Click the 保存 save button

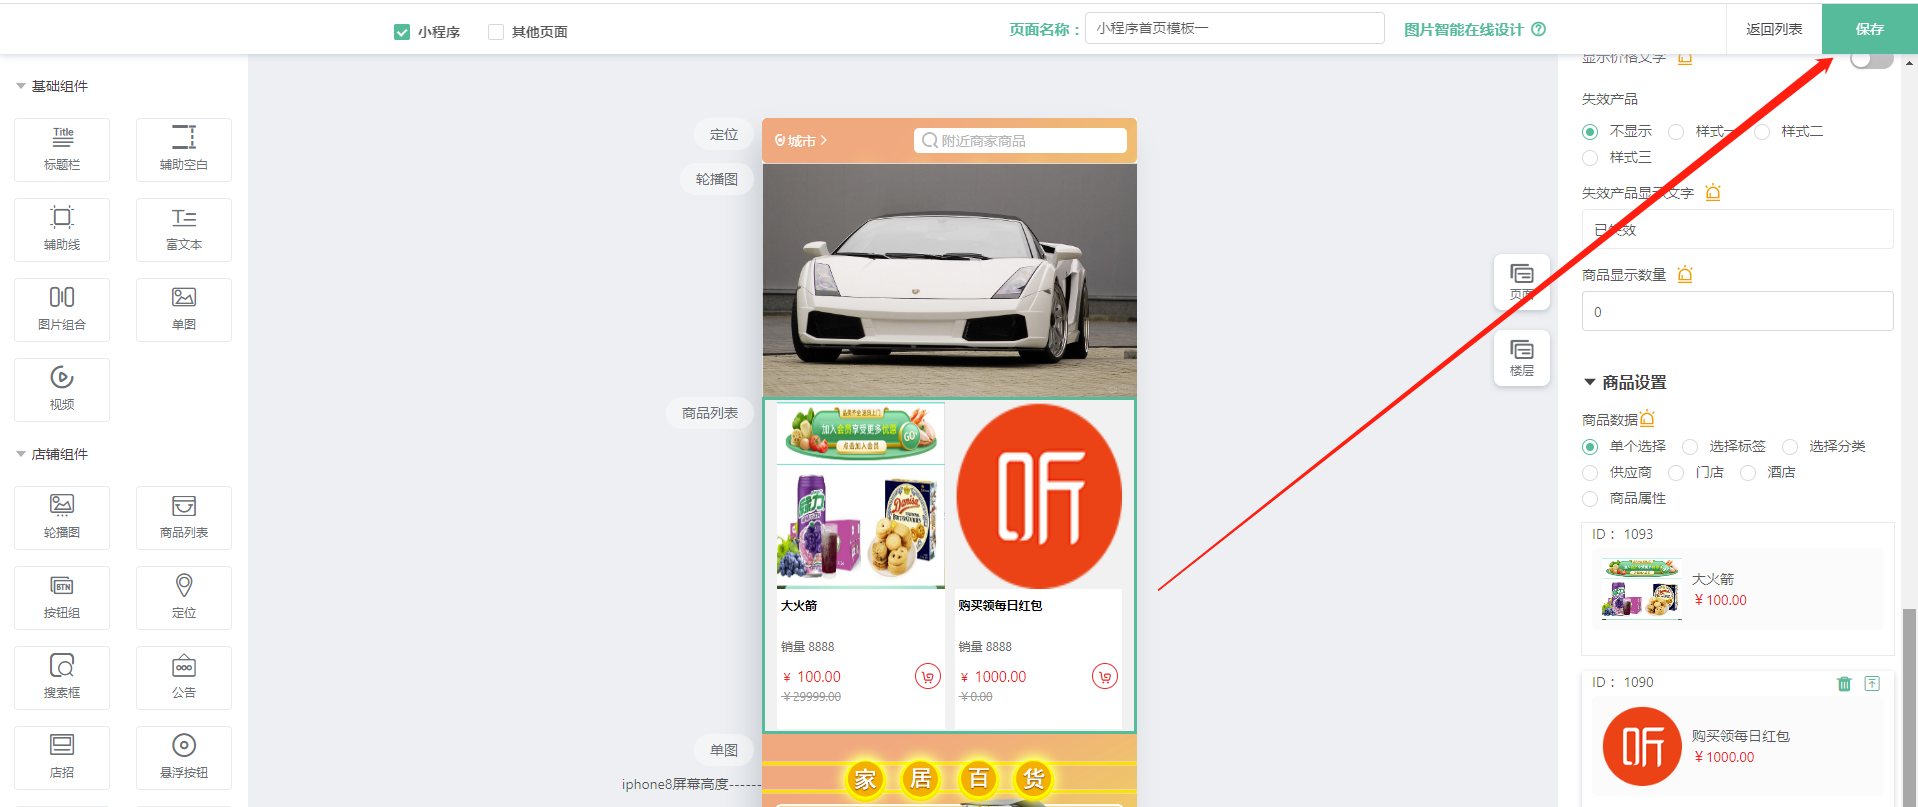click(x=1869, y=29)
